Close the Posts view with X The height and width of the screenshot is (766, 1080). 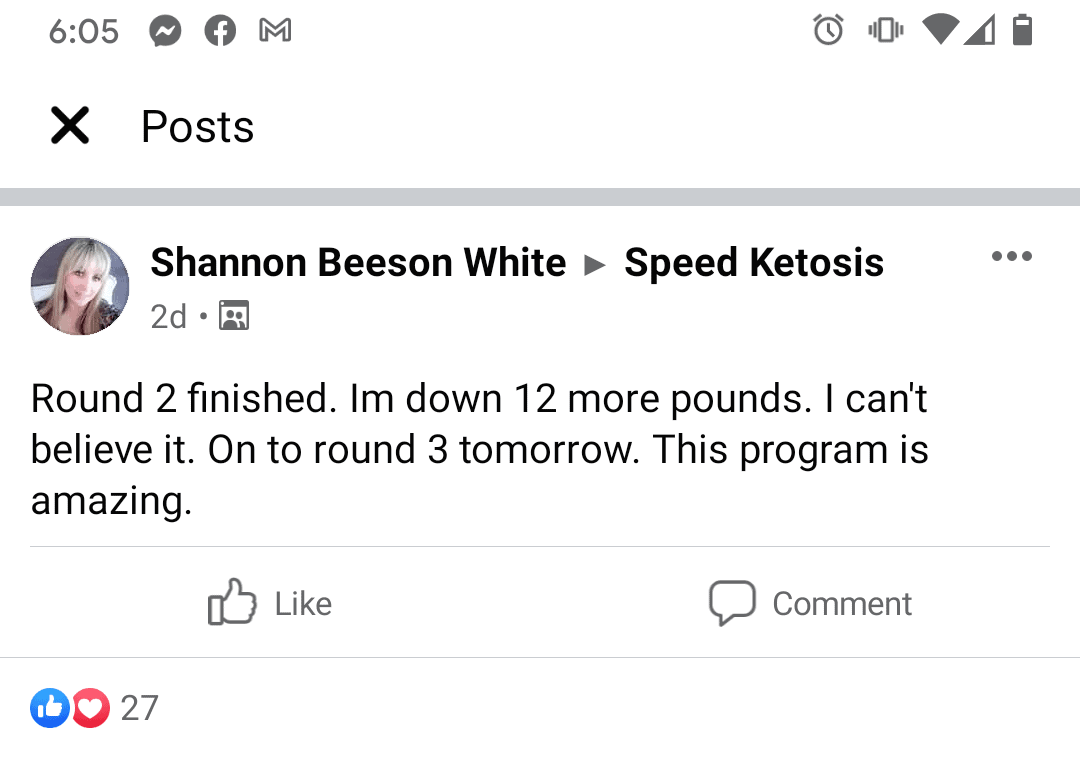pos(70,125)
